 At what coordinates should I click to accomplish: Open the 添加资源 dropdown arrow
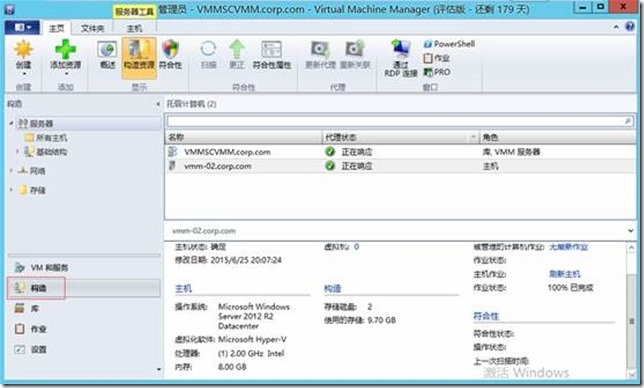click(66, 74)
